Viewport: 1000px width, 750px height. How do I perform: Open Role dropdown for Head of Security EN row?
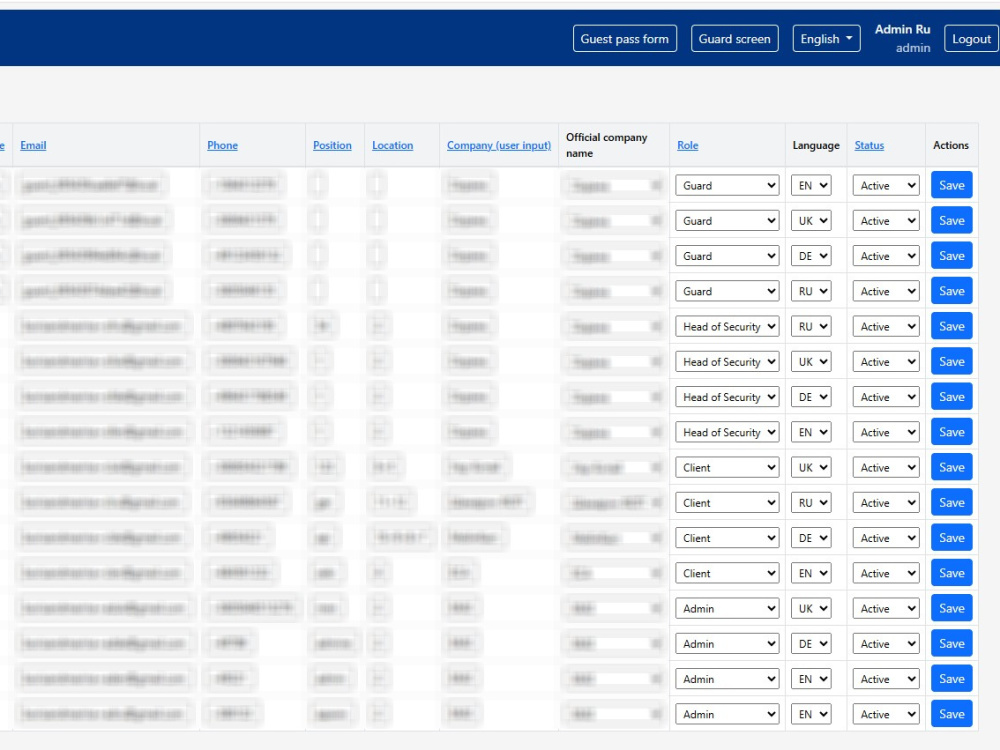point(727,432)
